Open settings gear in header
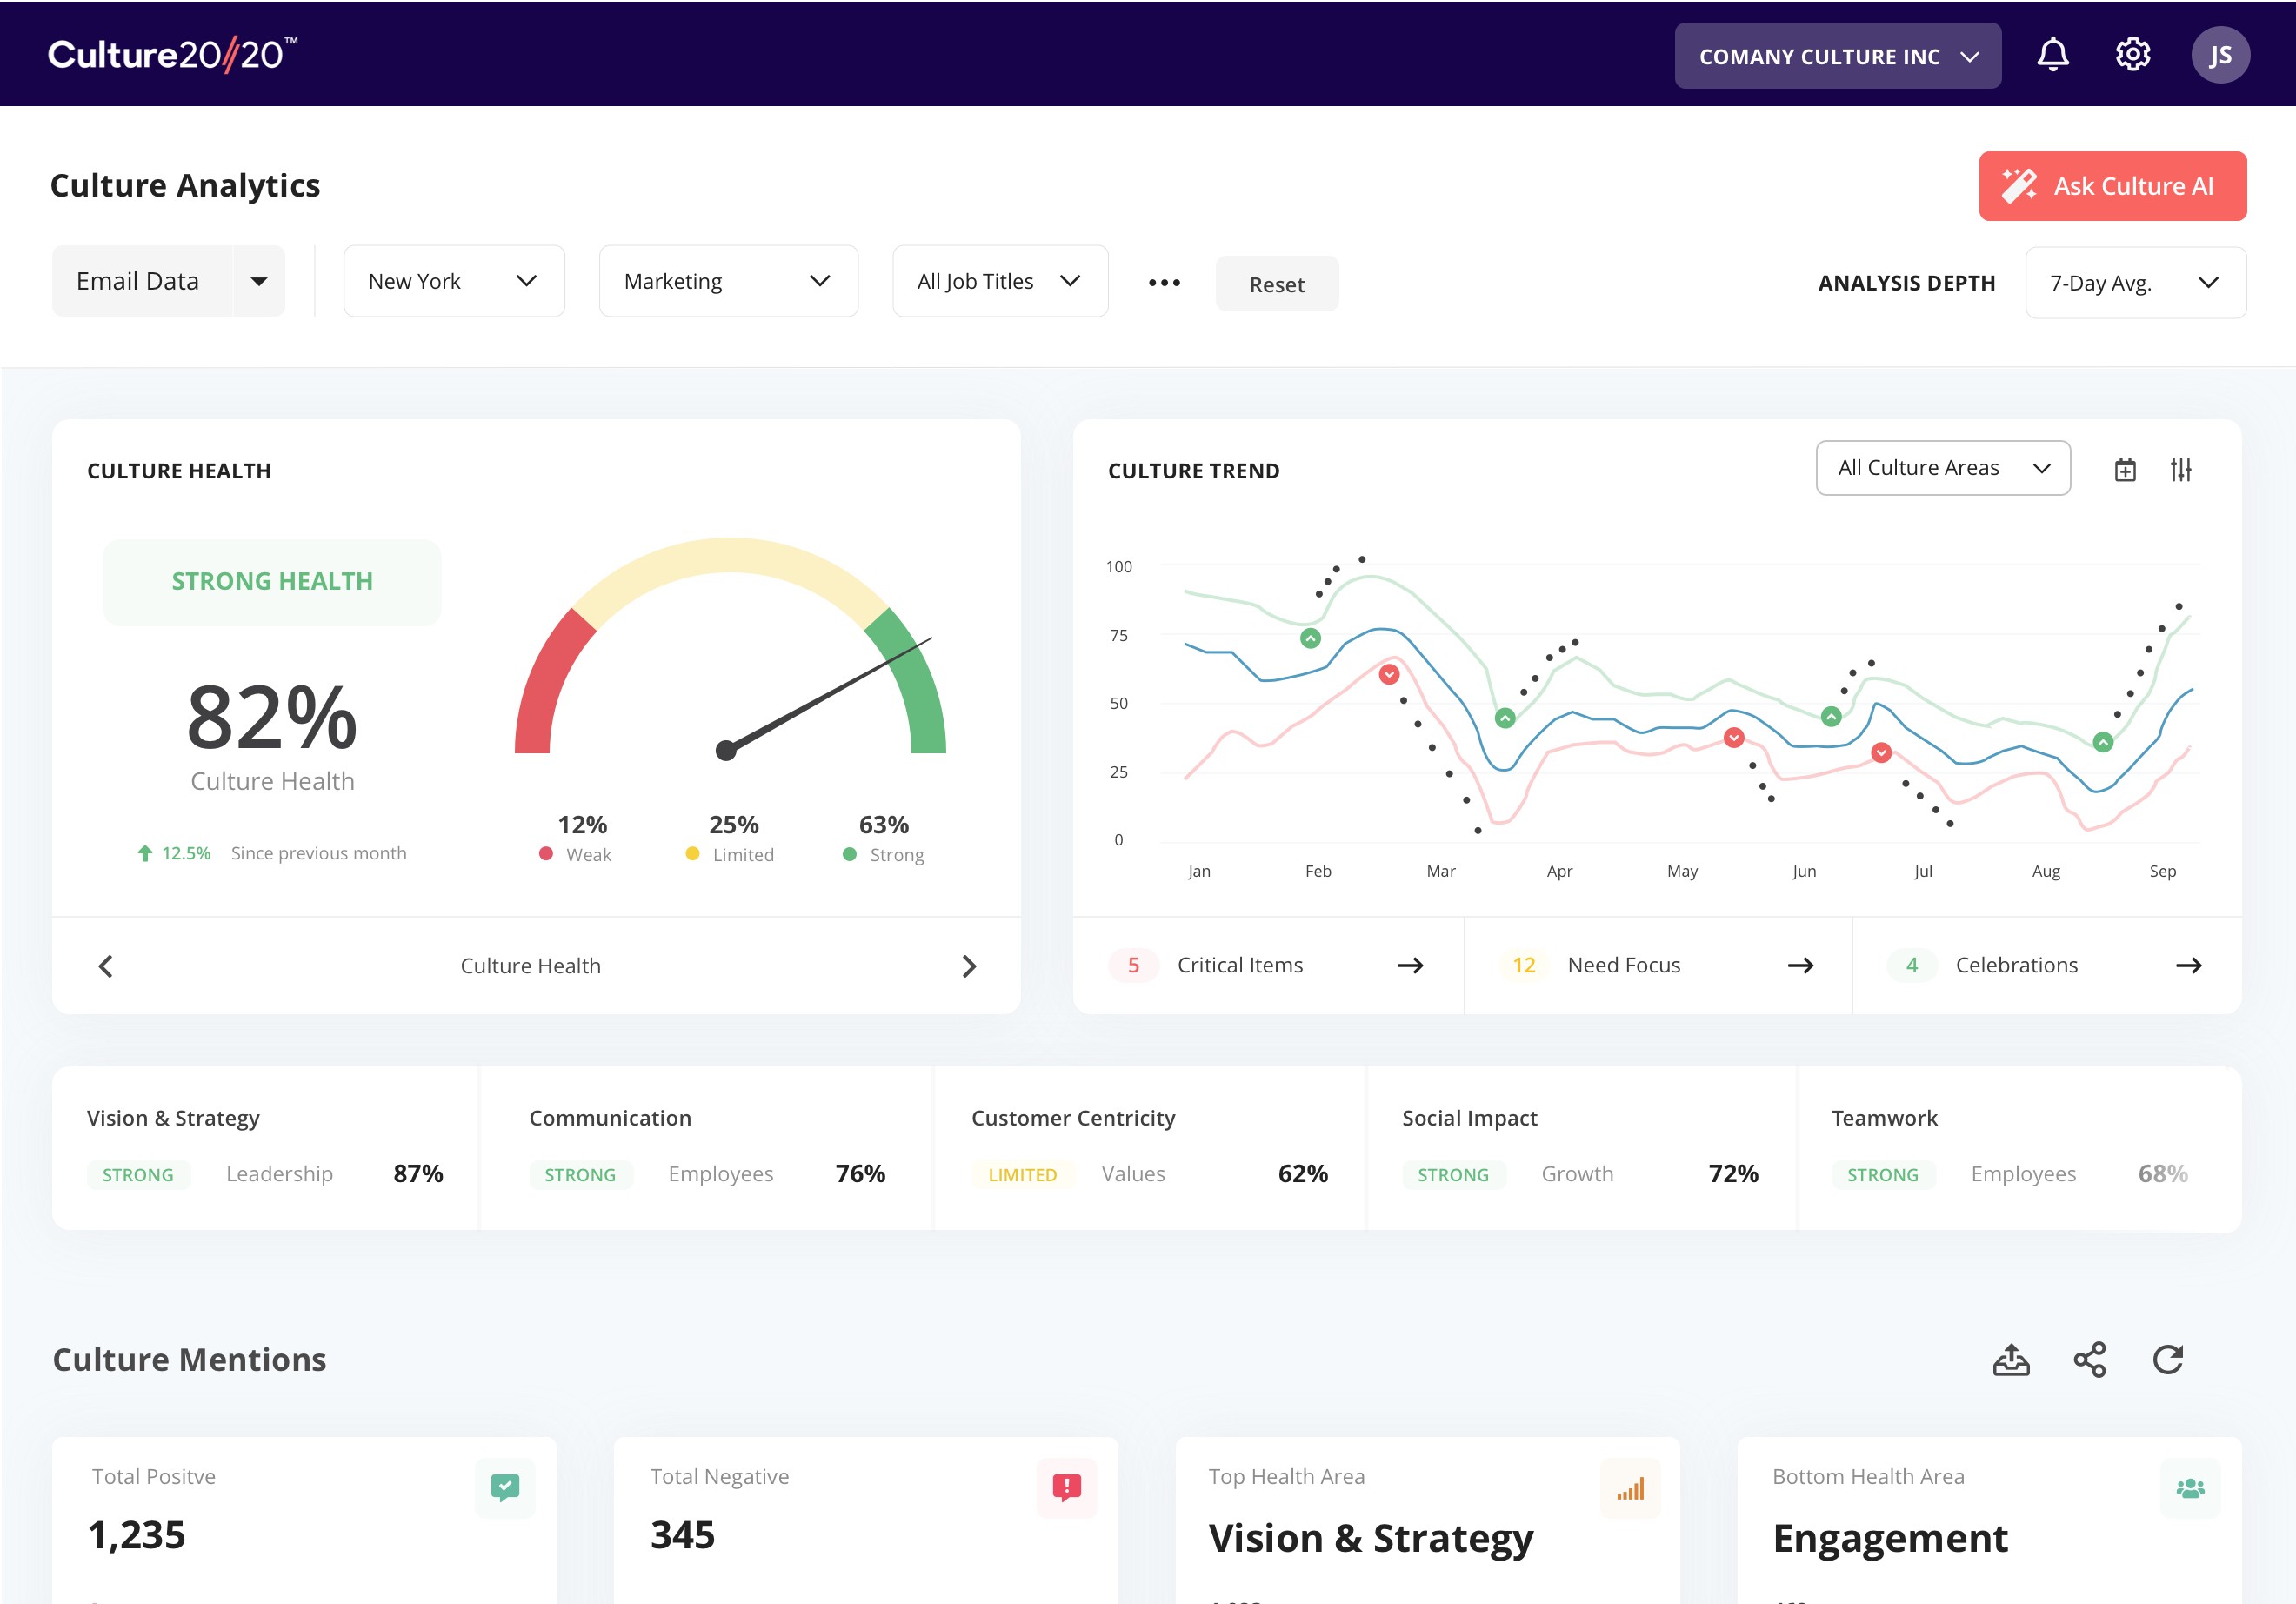Screen dimensions: 2296x1604 click(2132, 55)
